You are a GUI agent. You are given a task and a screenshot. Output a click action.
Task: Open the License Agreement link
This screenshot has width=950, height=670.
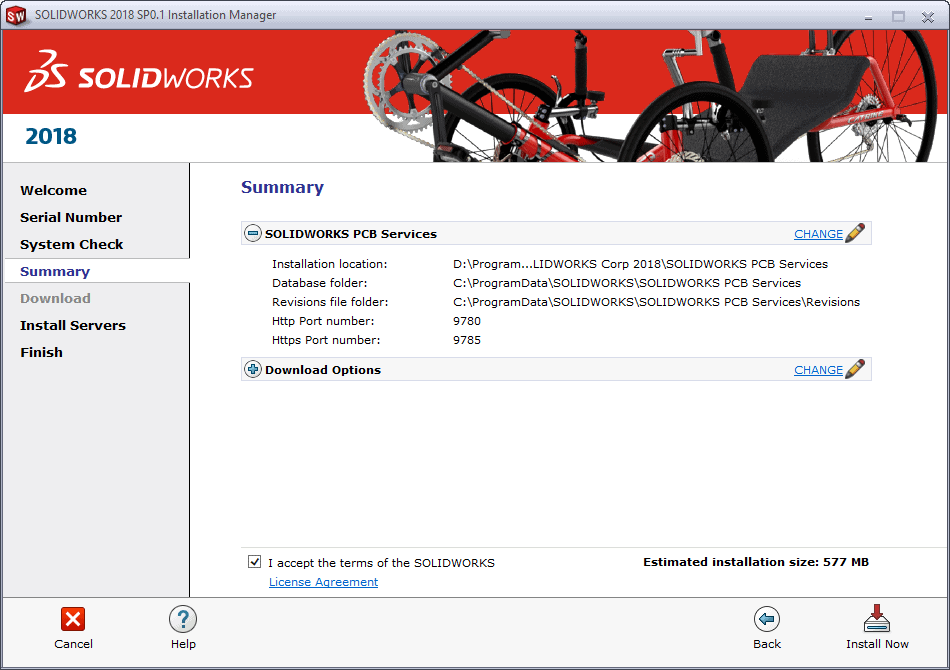pos(323,582)
